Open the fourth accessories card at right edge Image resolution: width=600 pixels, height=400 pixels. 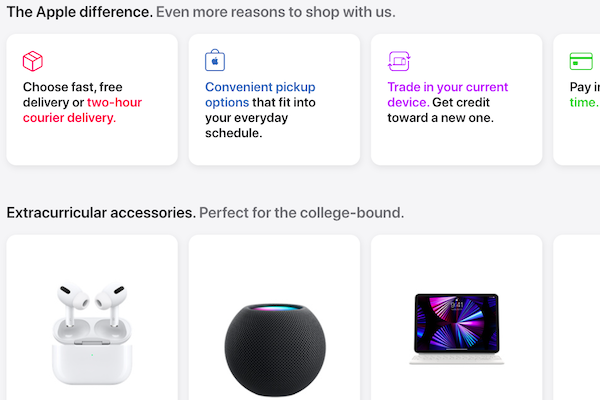tap(577, 317)
